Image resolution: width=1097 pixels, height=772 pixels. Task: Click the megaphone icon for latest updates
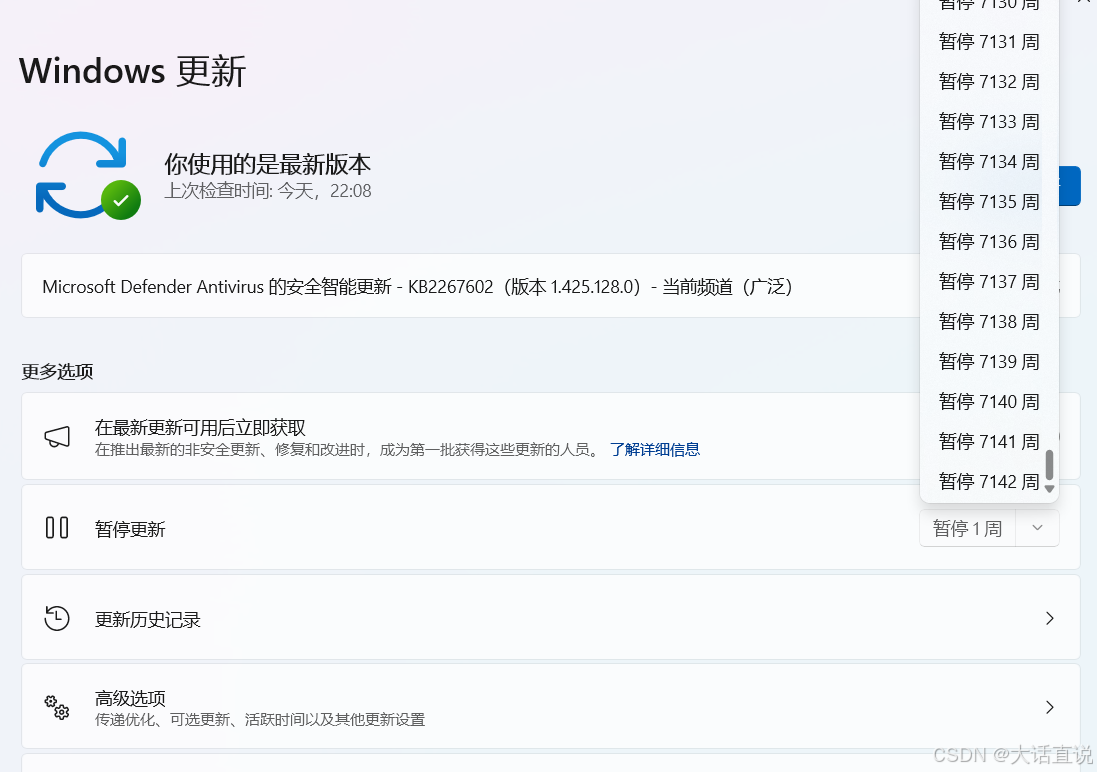pos(57,437)
